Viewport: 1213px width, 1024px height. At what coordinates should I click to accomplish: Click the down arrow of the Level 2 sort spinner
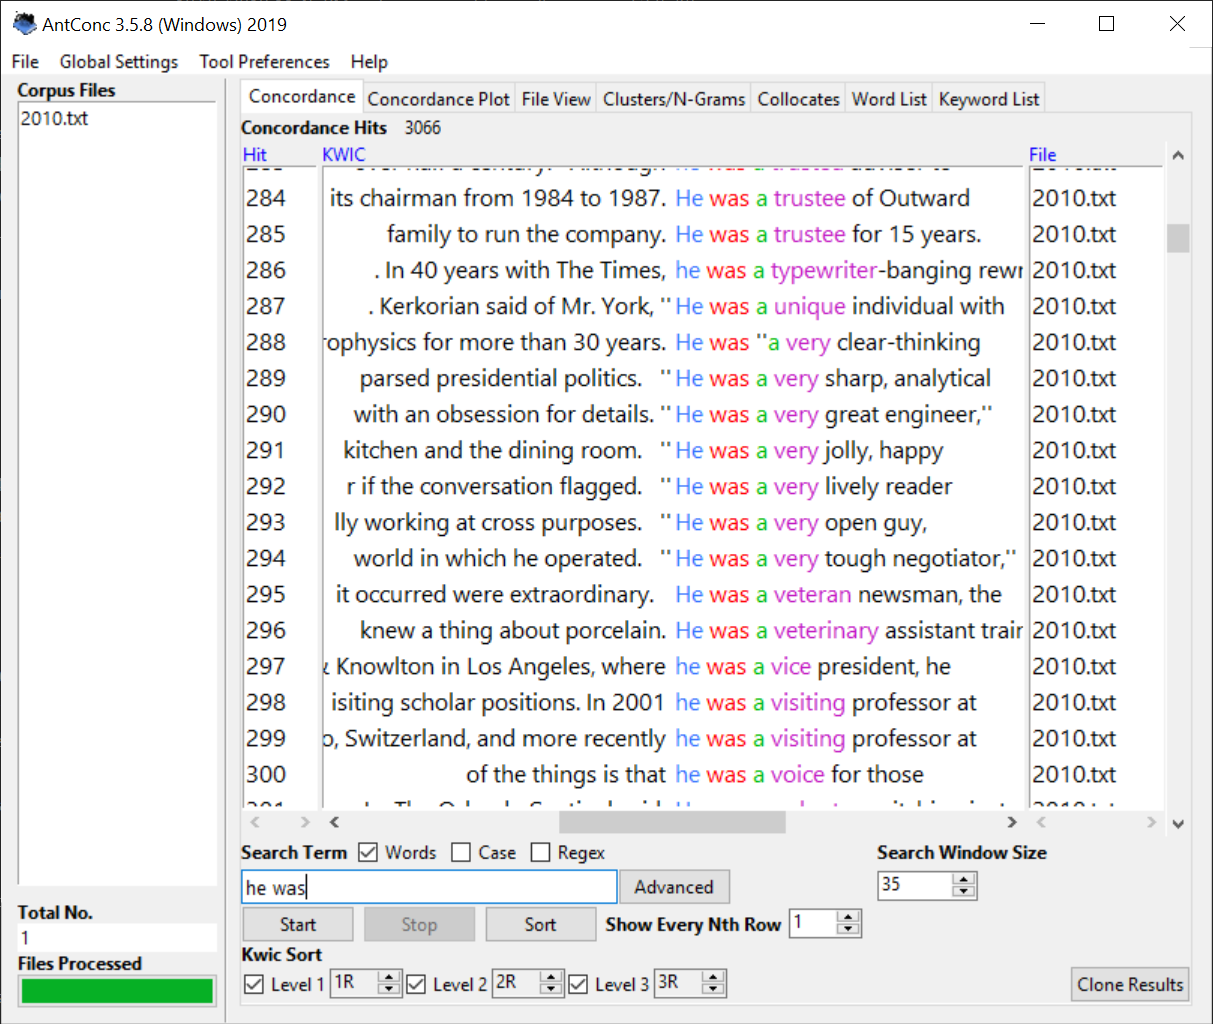pos(551,989)
